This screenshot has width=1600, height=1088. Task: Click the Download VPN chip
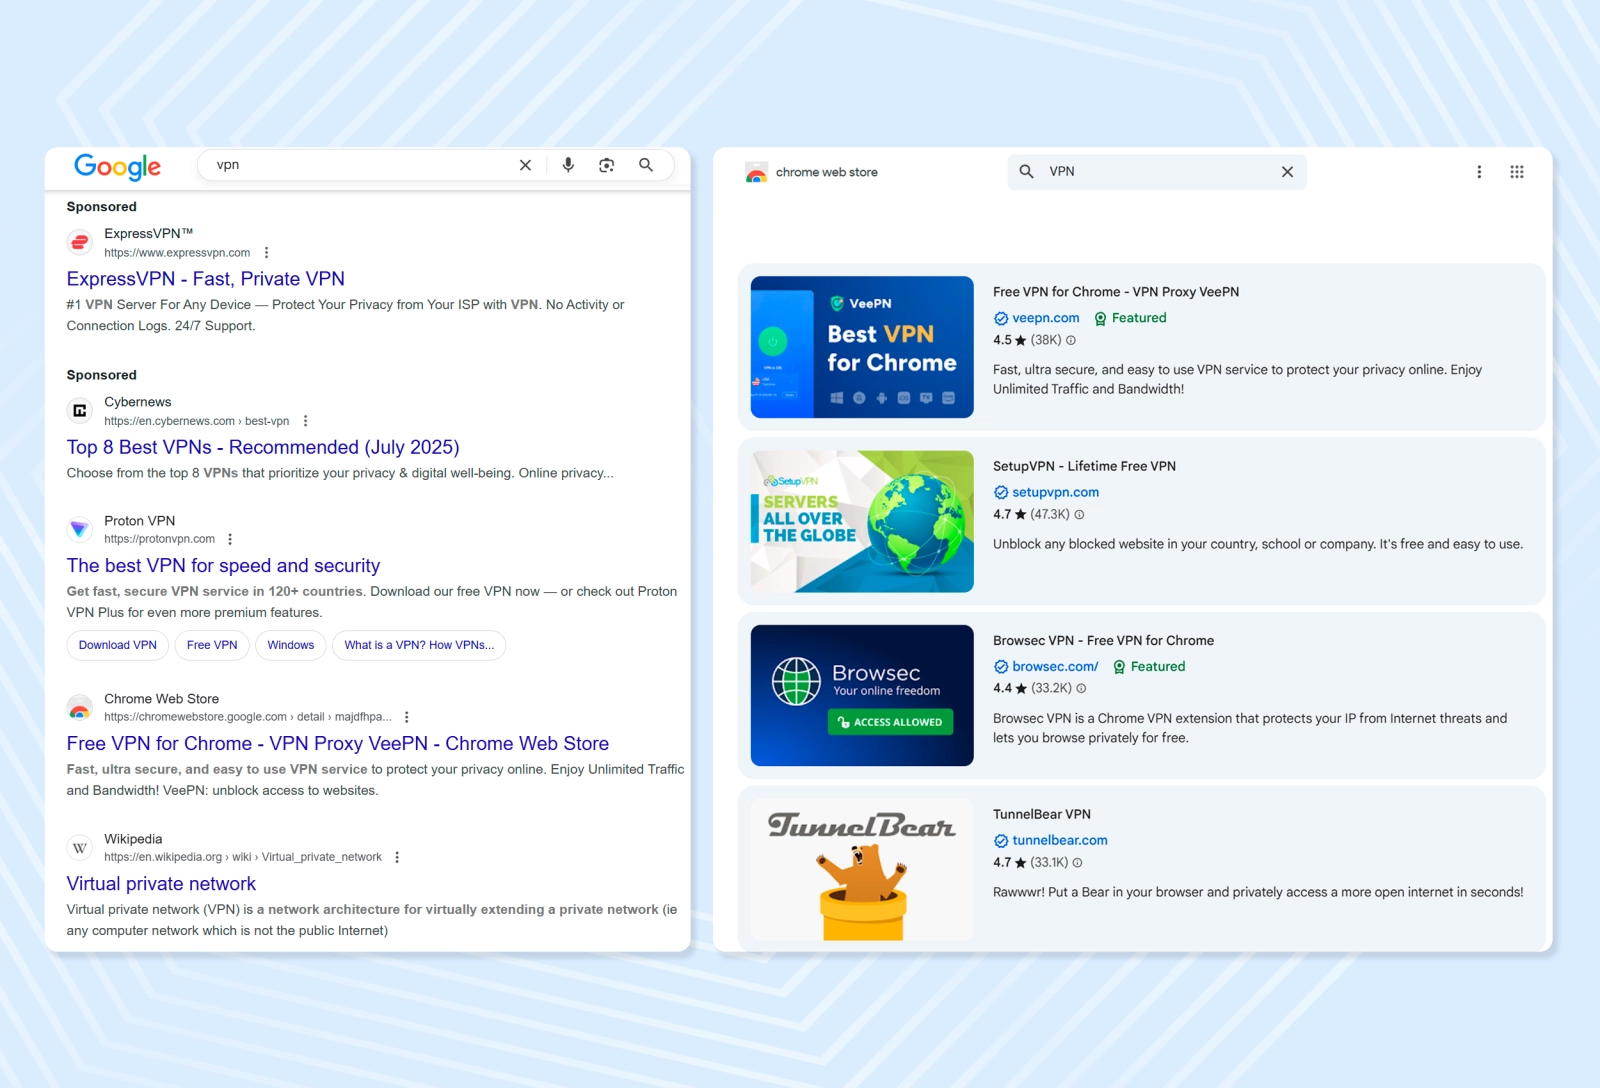click(x=118, y=645)
